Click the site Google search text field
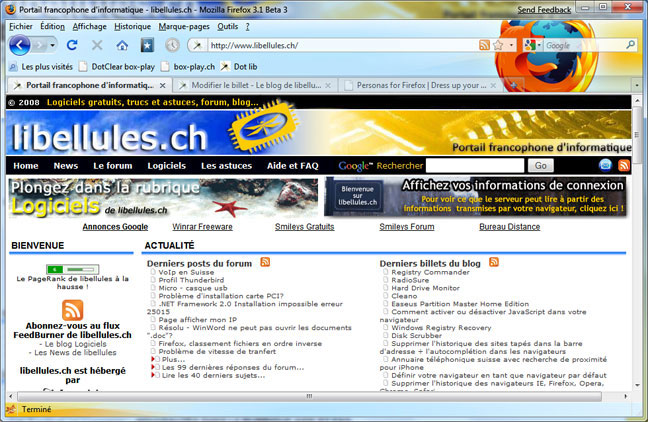 click(x=475, y=166)
